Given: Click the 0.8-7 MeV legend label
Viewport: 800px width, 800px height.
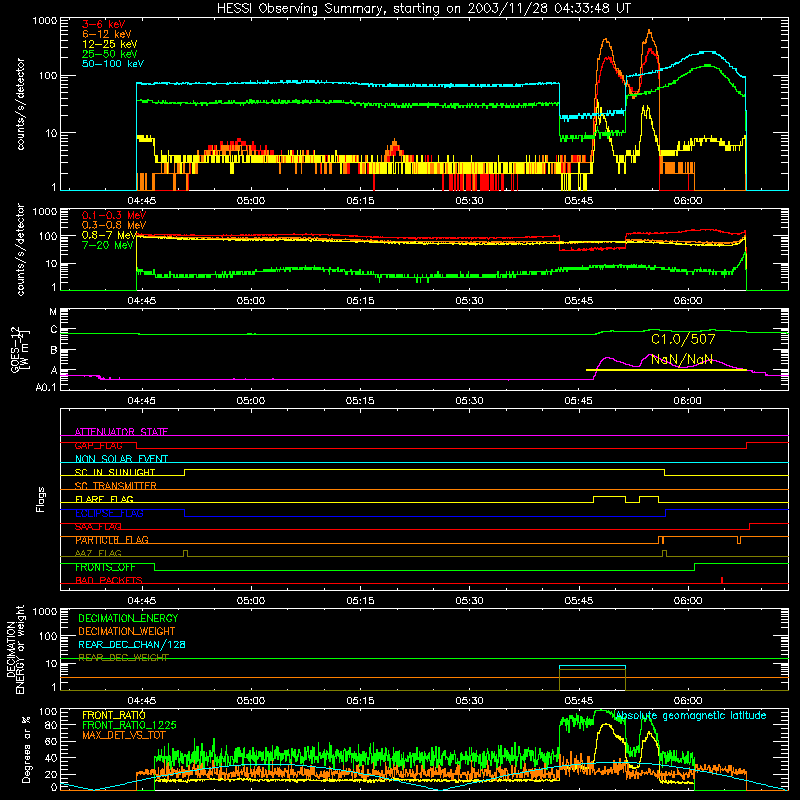Looking at the screenshot, I should click(109, 235).
